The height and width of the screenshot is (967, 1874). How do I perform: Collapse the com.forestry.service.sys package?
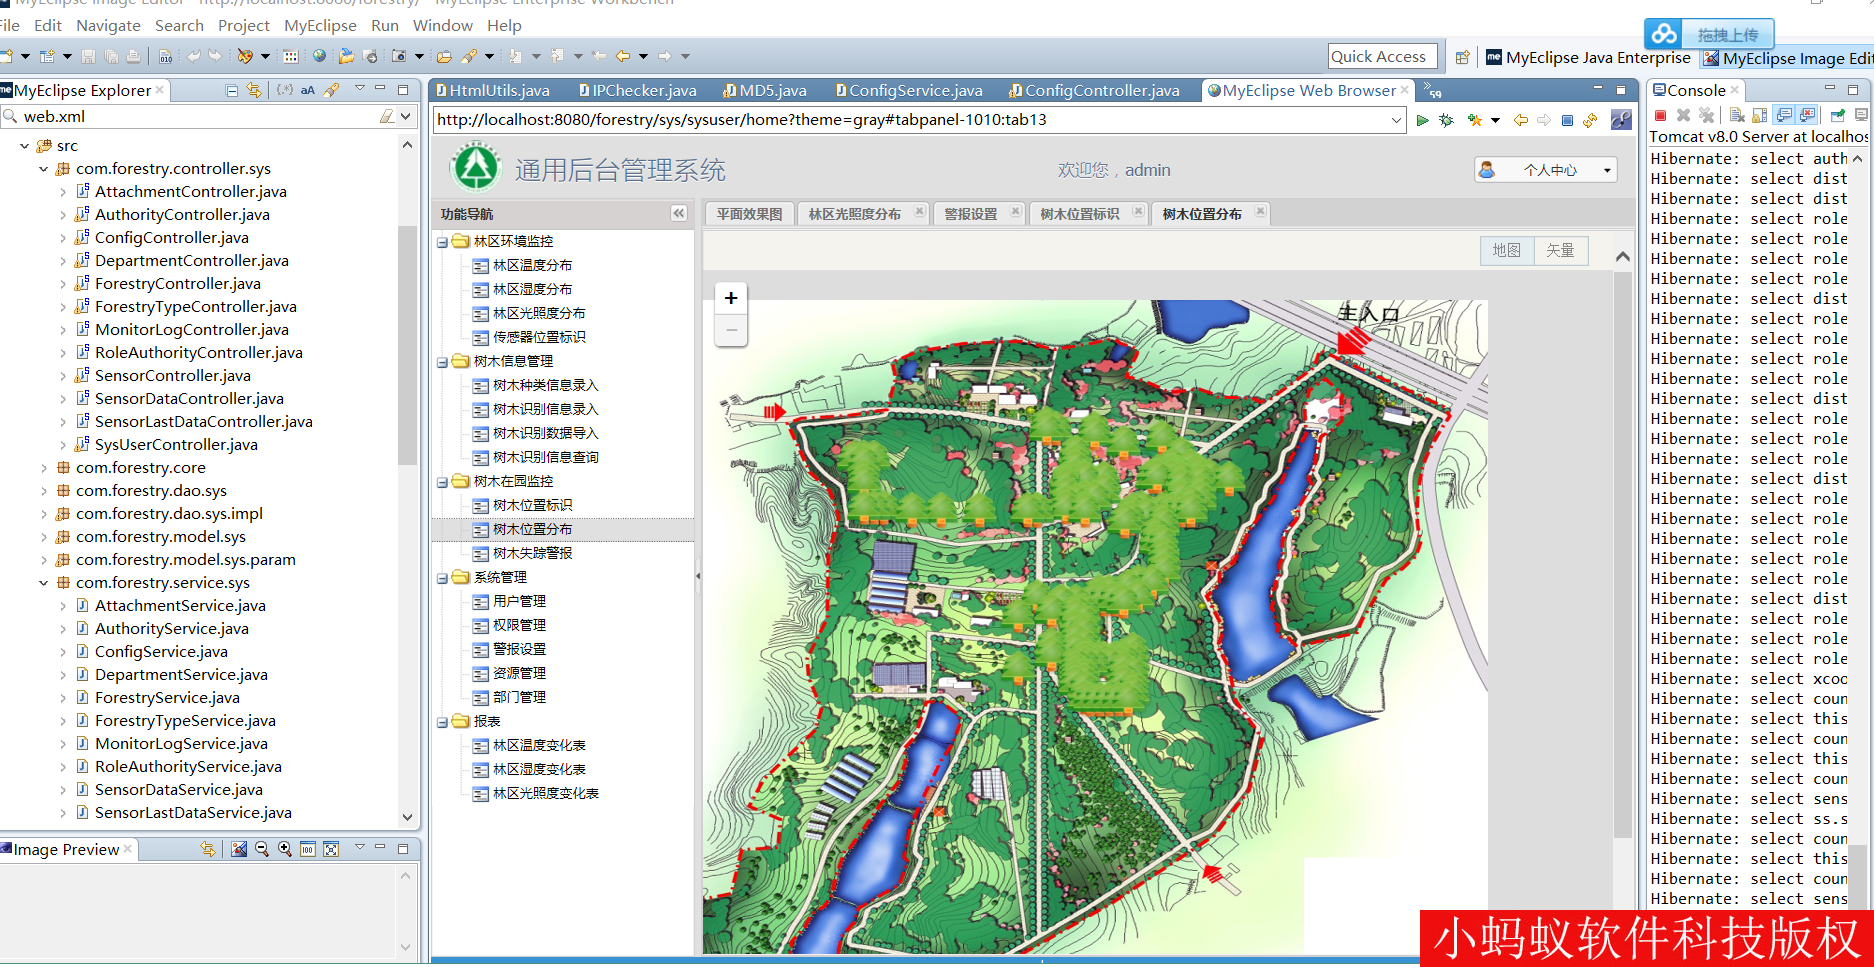tap(44, 583)
